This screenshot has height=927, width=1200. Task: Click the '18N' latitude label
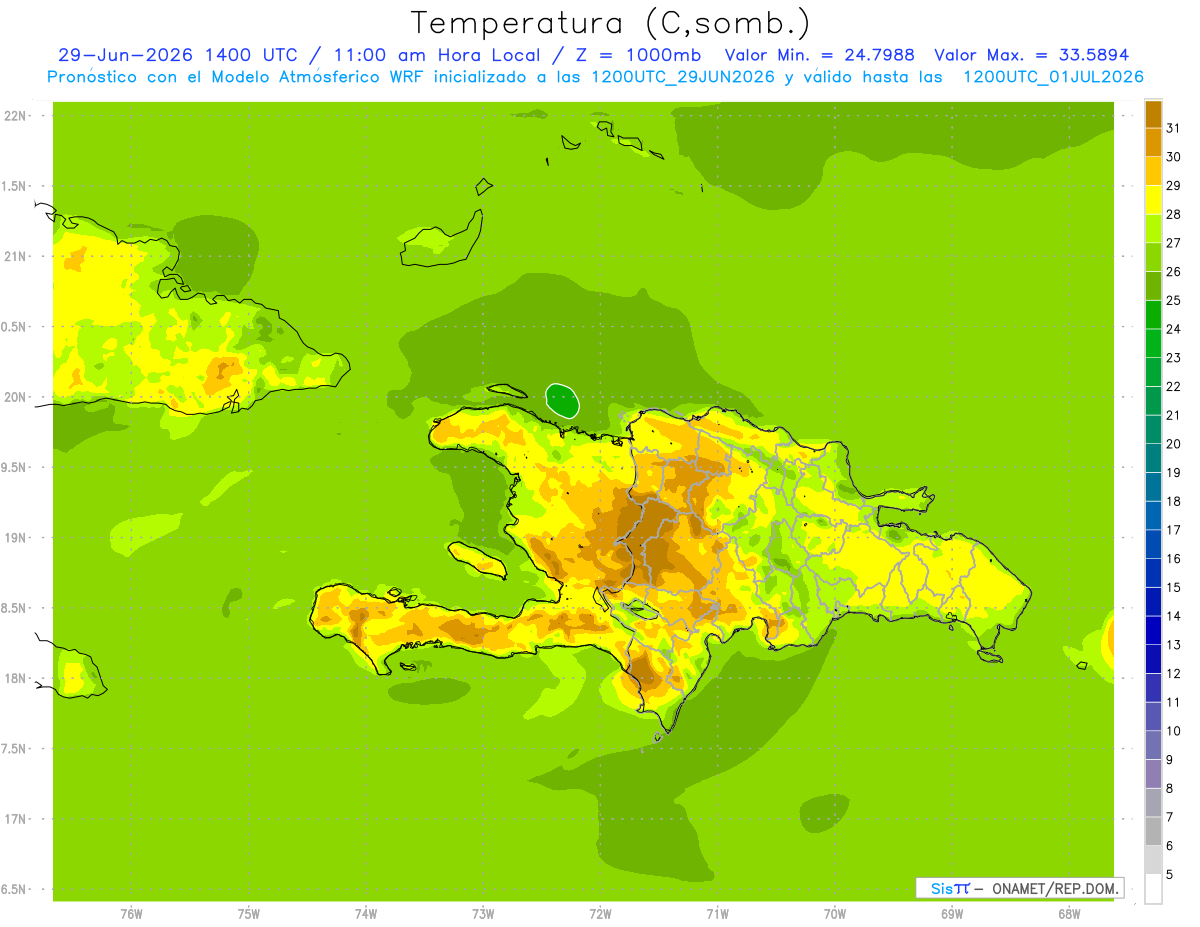(x=15, y=678)
